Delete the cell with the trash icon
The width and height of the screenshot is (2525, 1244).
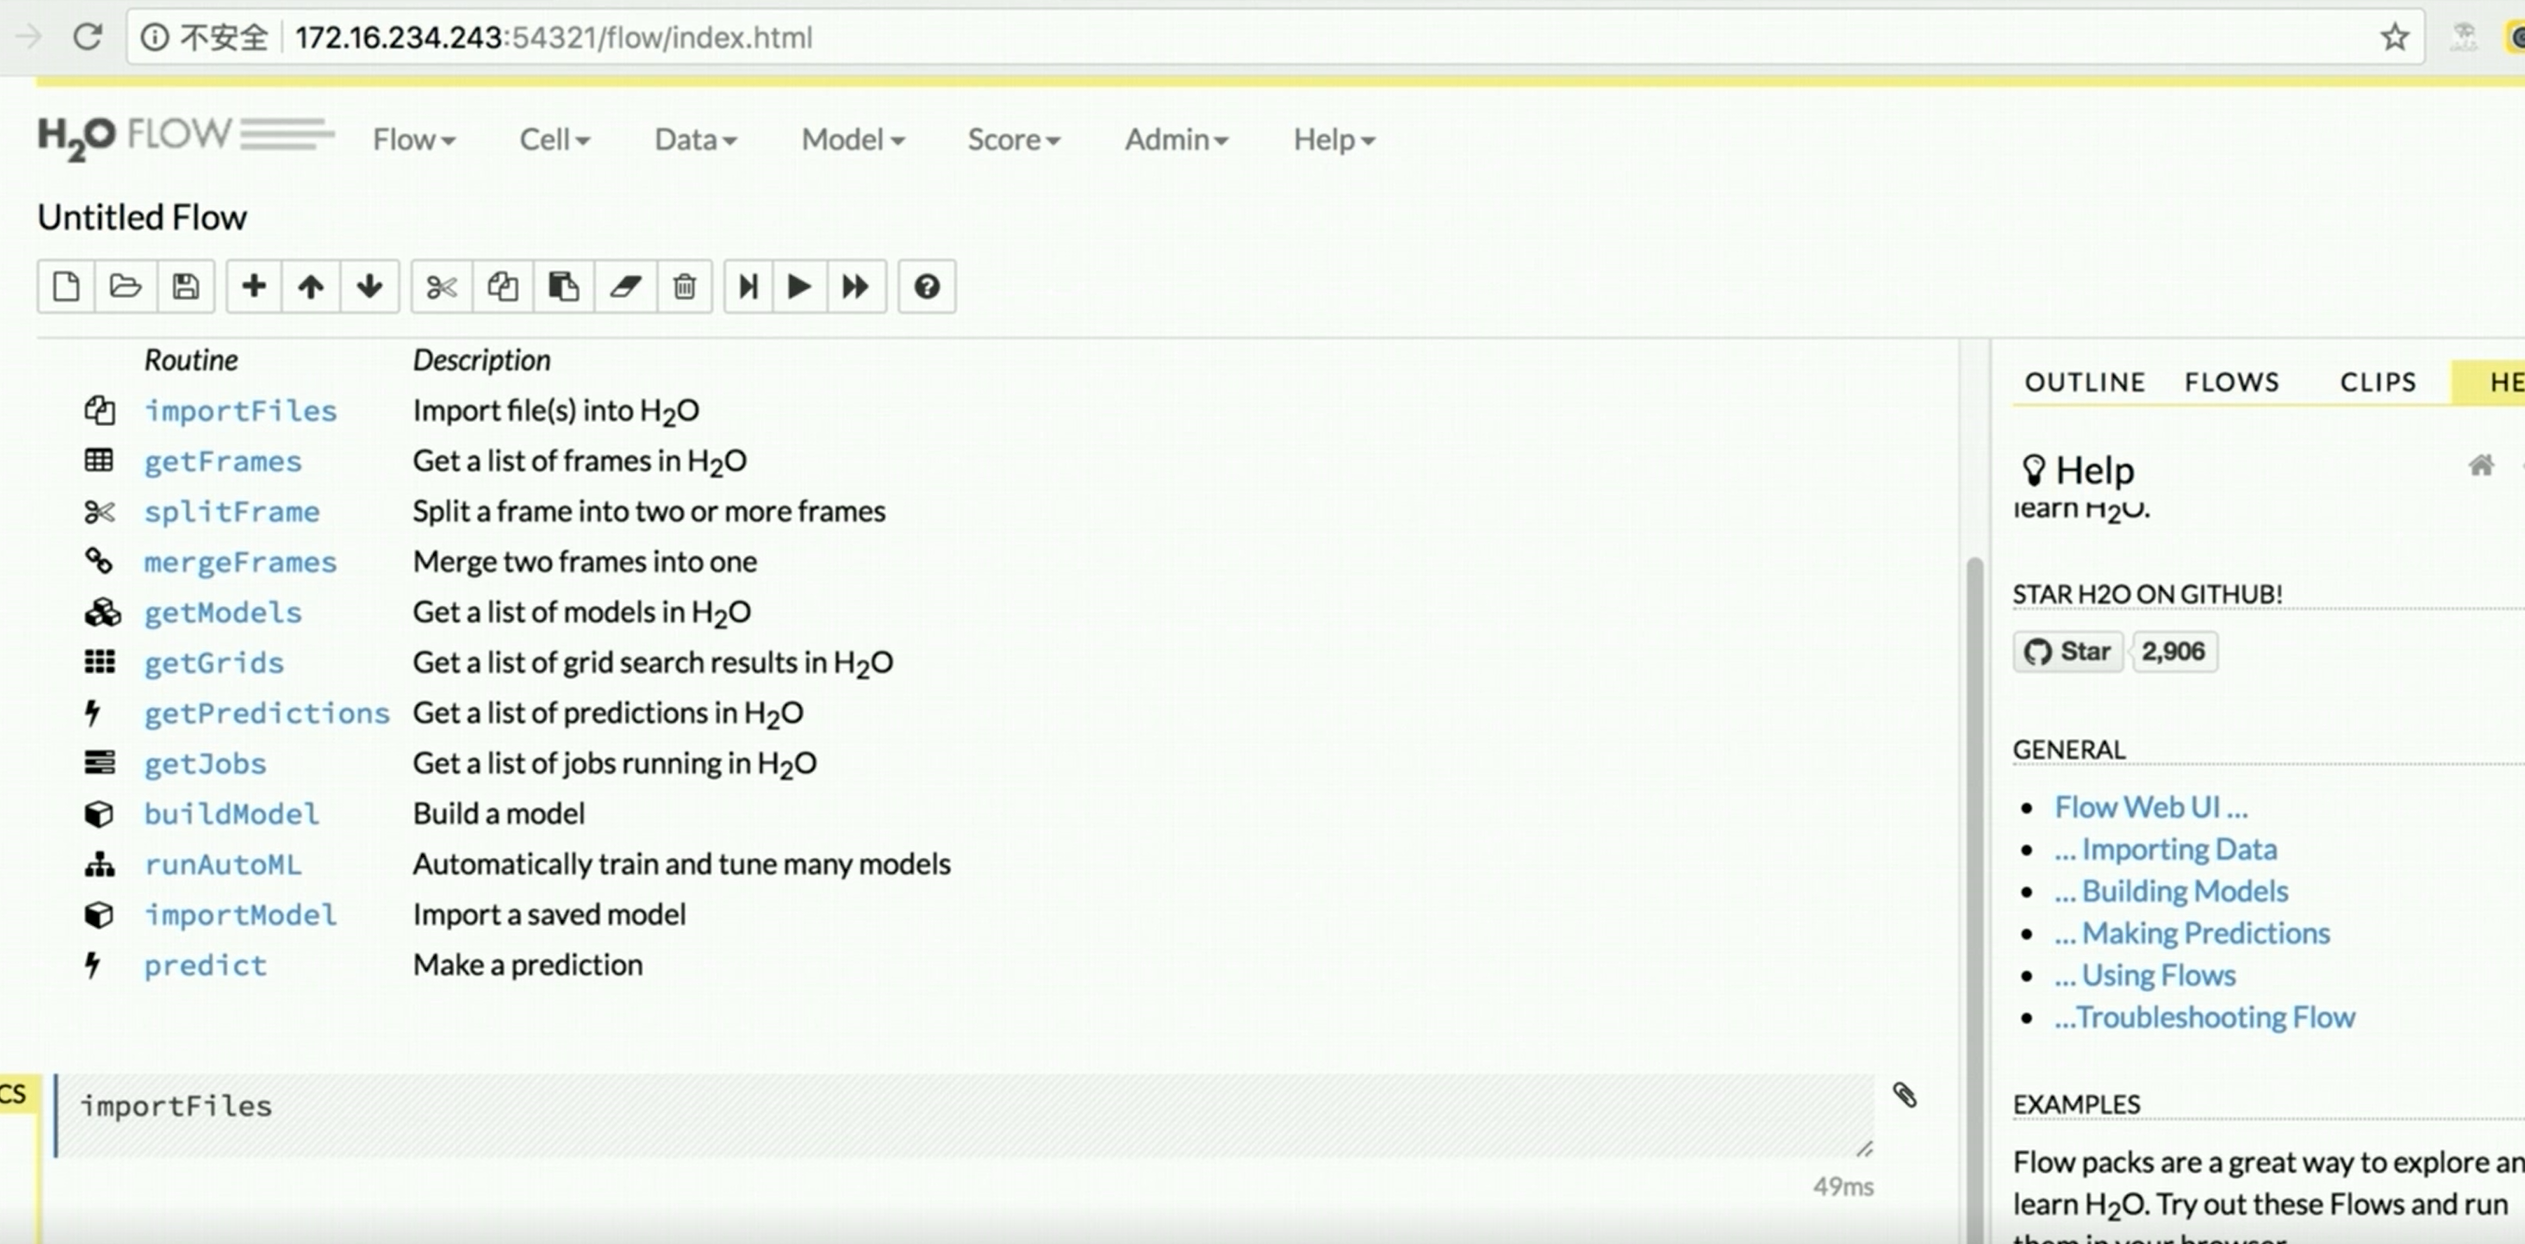tap(684, 287)
